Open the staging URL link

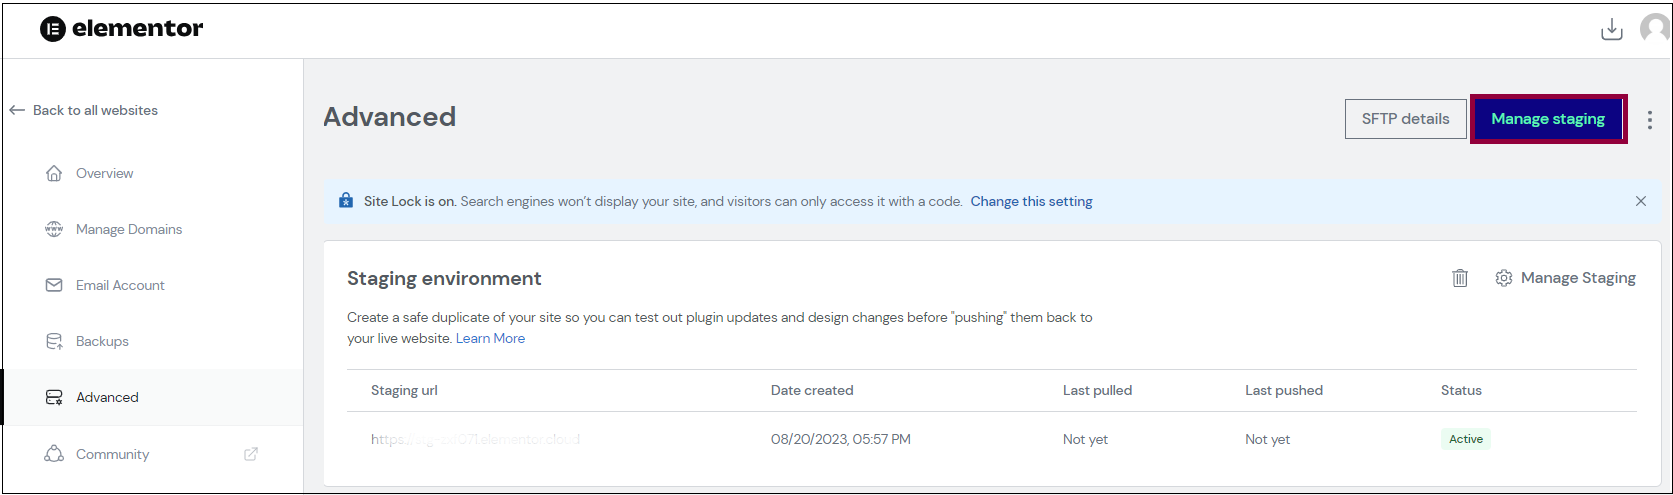coord(475,439)
